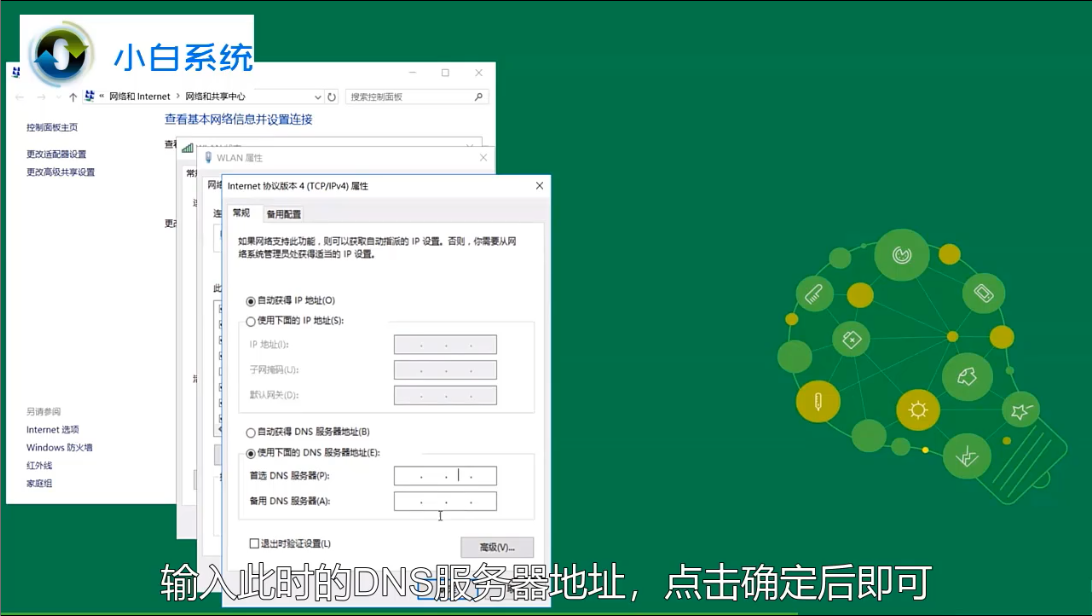This screenshot has width=1092, height=616.
Task: Click the back arrow in Control Panel
Action: click(20, 97)
